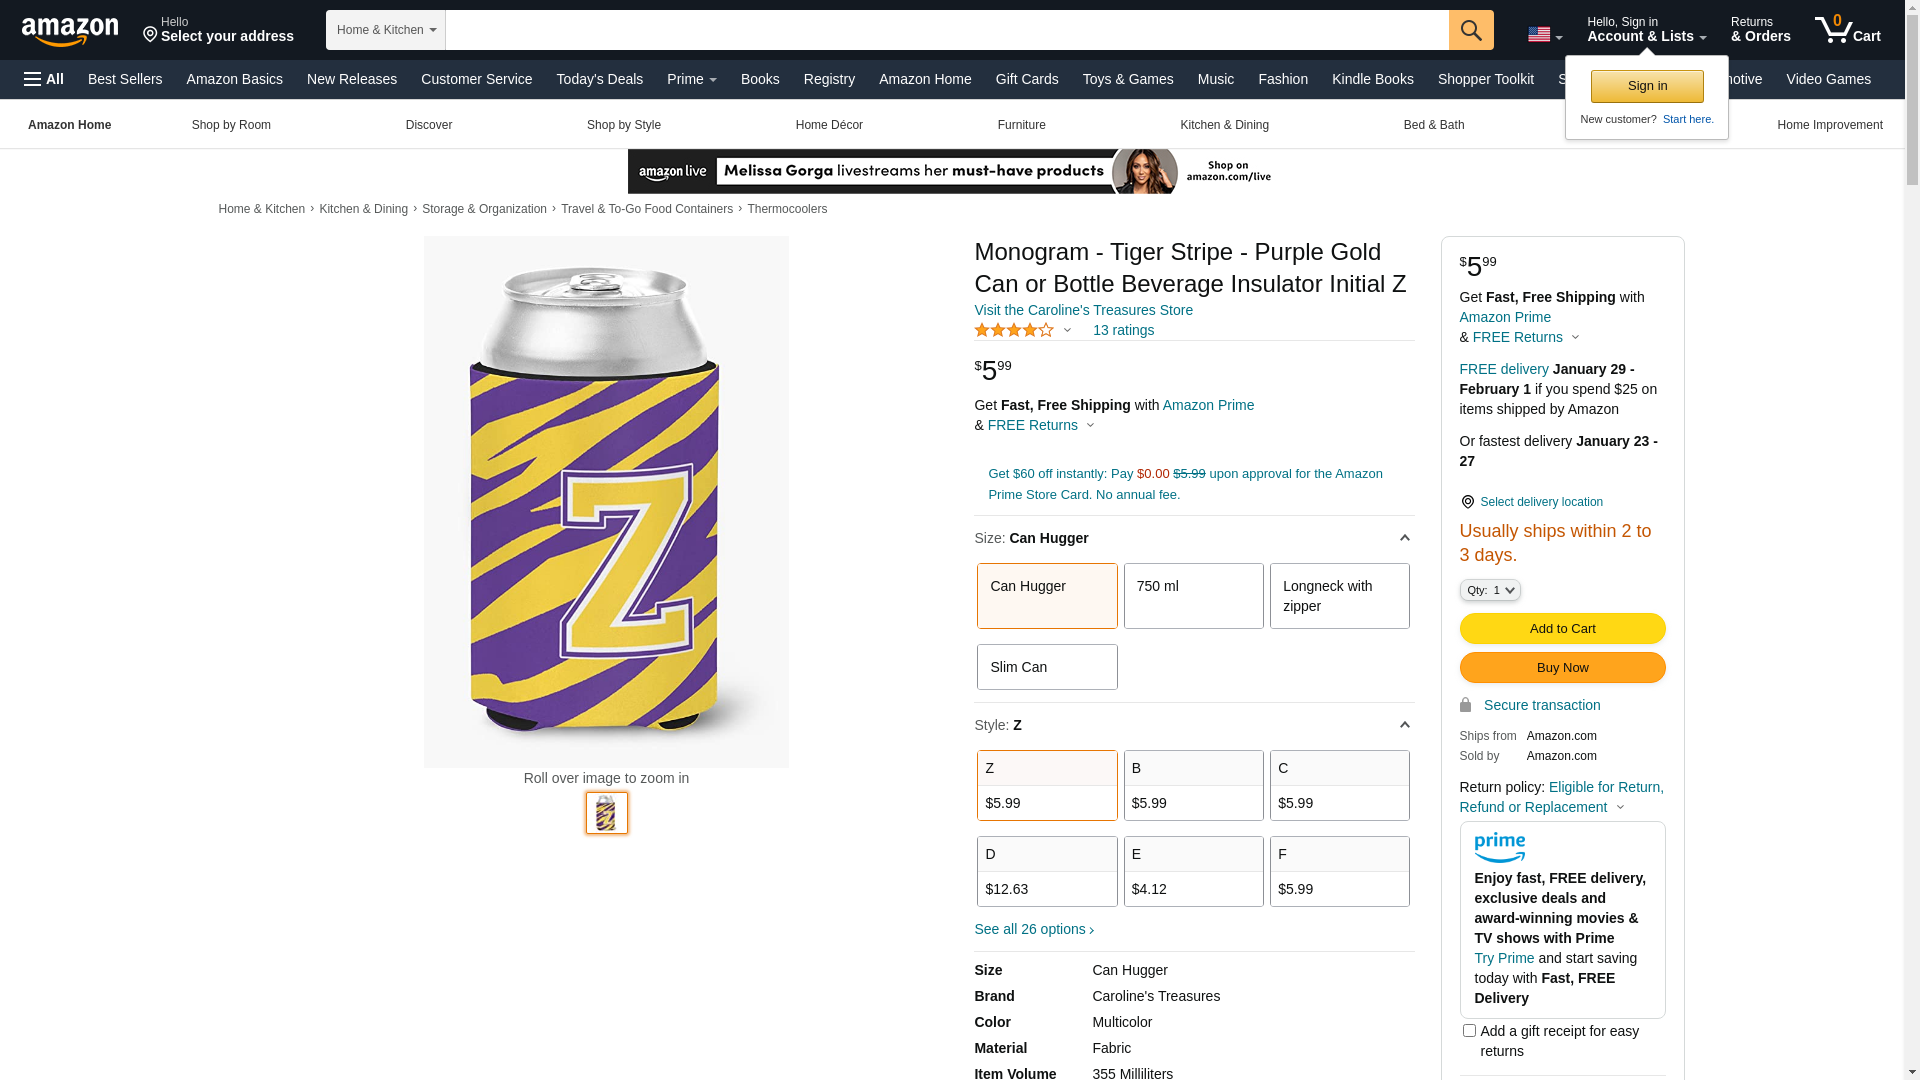Click the Amazon logo
Screen dimensions: 1920x1080
pos(70,31)
